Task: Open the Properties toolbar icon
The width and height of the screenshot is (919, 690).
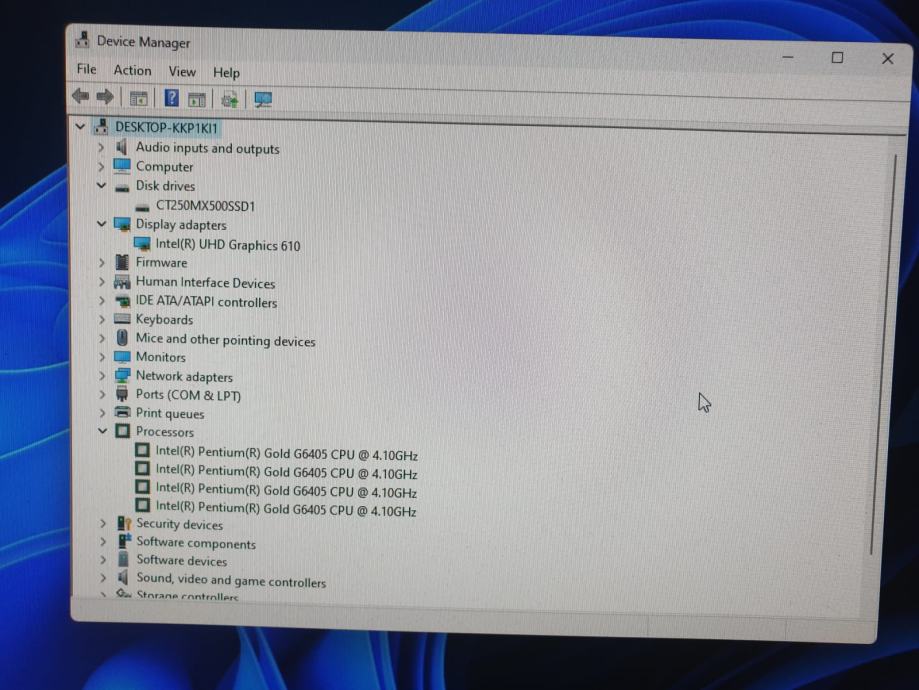Action: coord(197,100)
